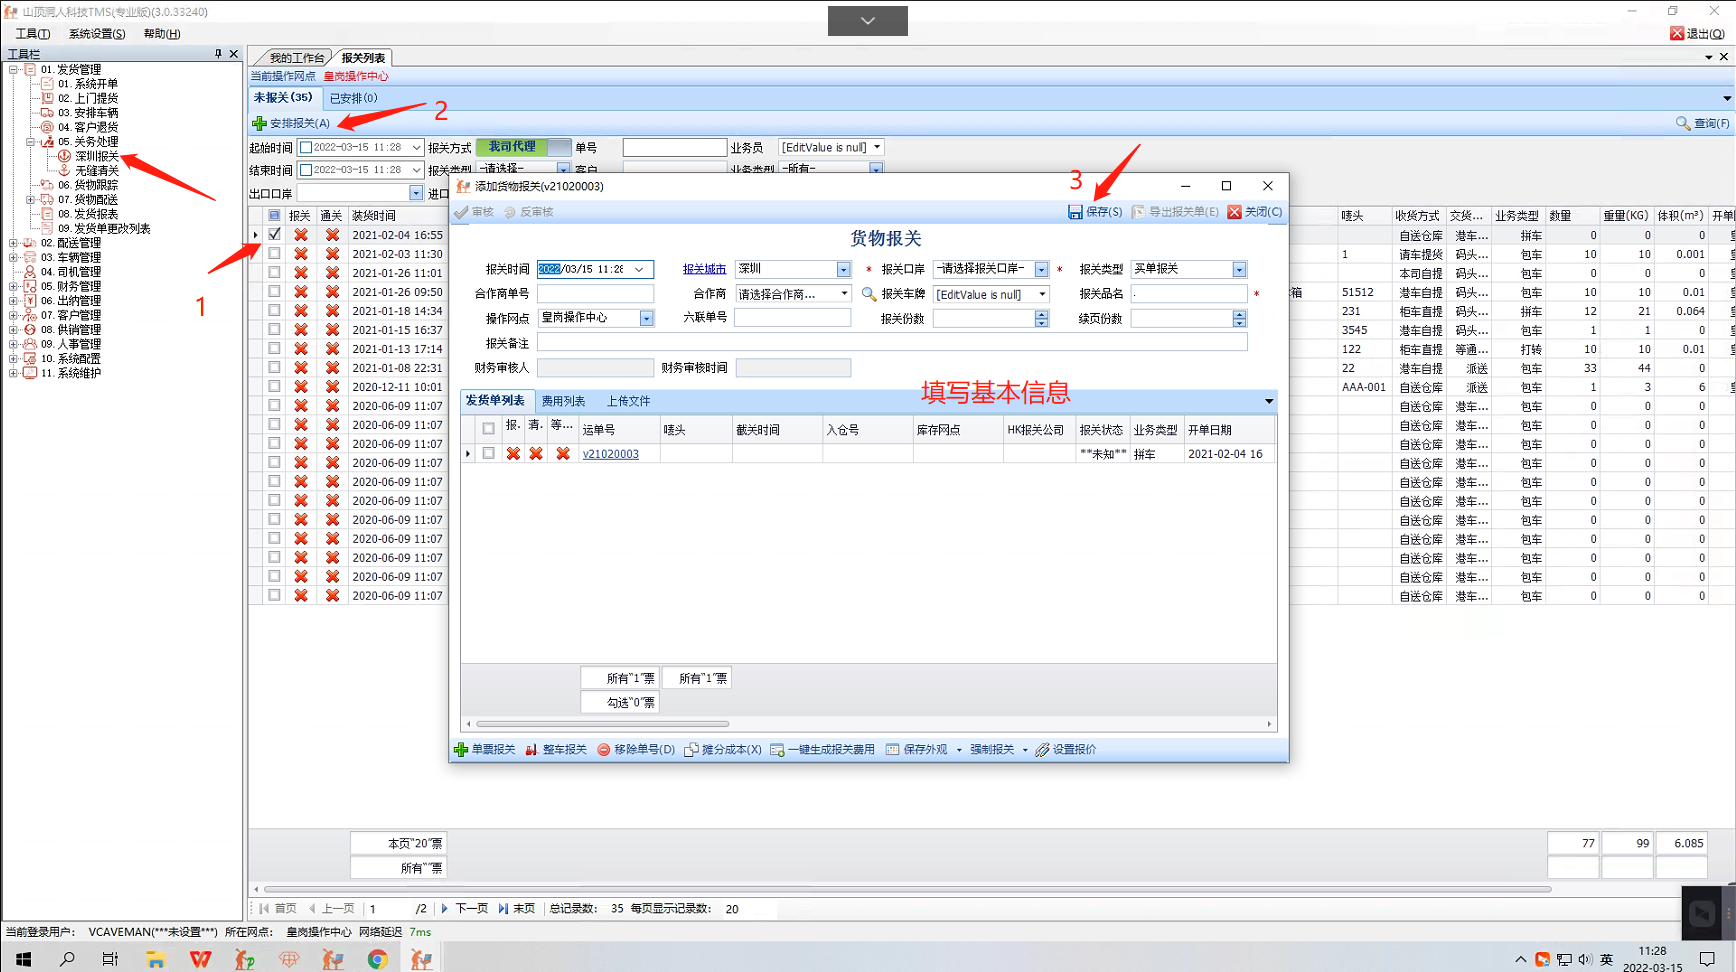Open the 系统设置 menu
This screenshot has width=1736, height=972.
[97, 34]
